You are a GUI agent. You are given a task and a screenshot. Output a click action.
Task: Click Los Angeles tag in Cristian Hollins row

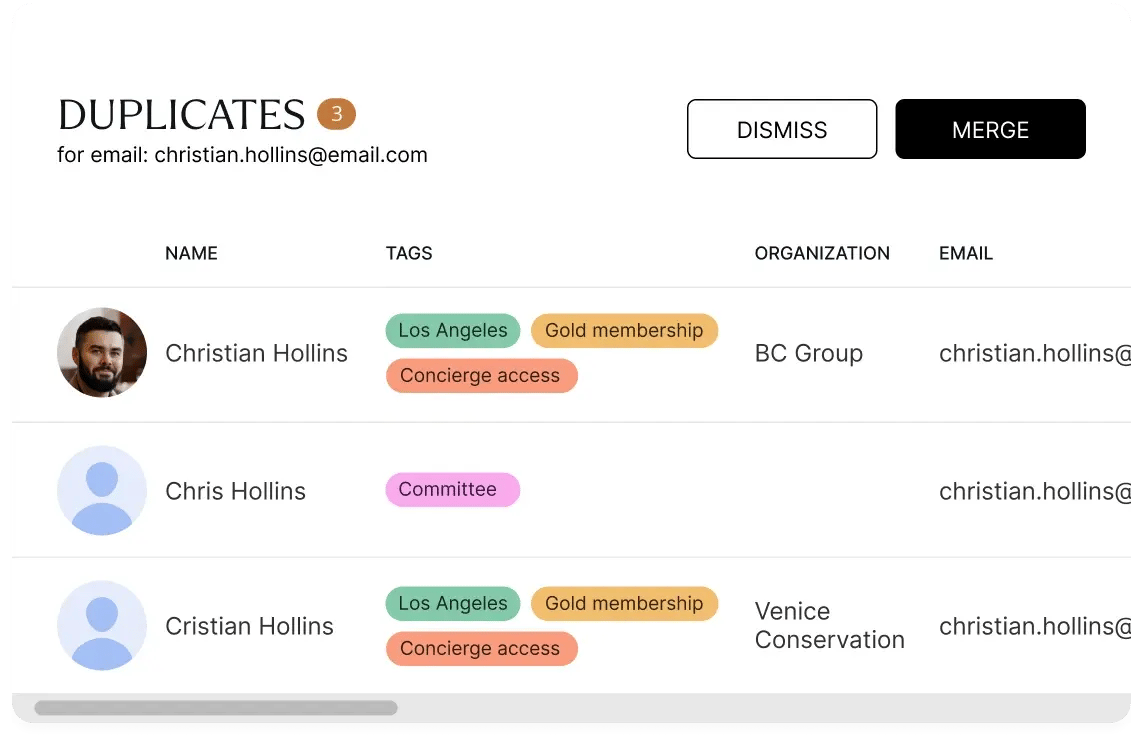tap(452, 603)
